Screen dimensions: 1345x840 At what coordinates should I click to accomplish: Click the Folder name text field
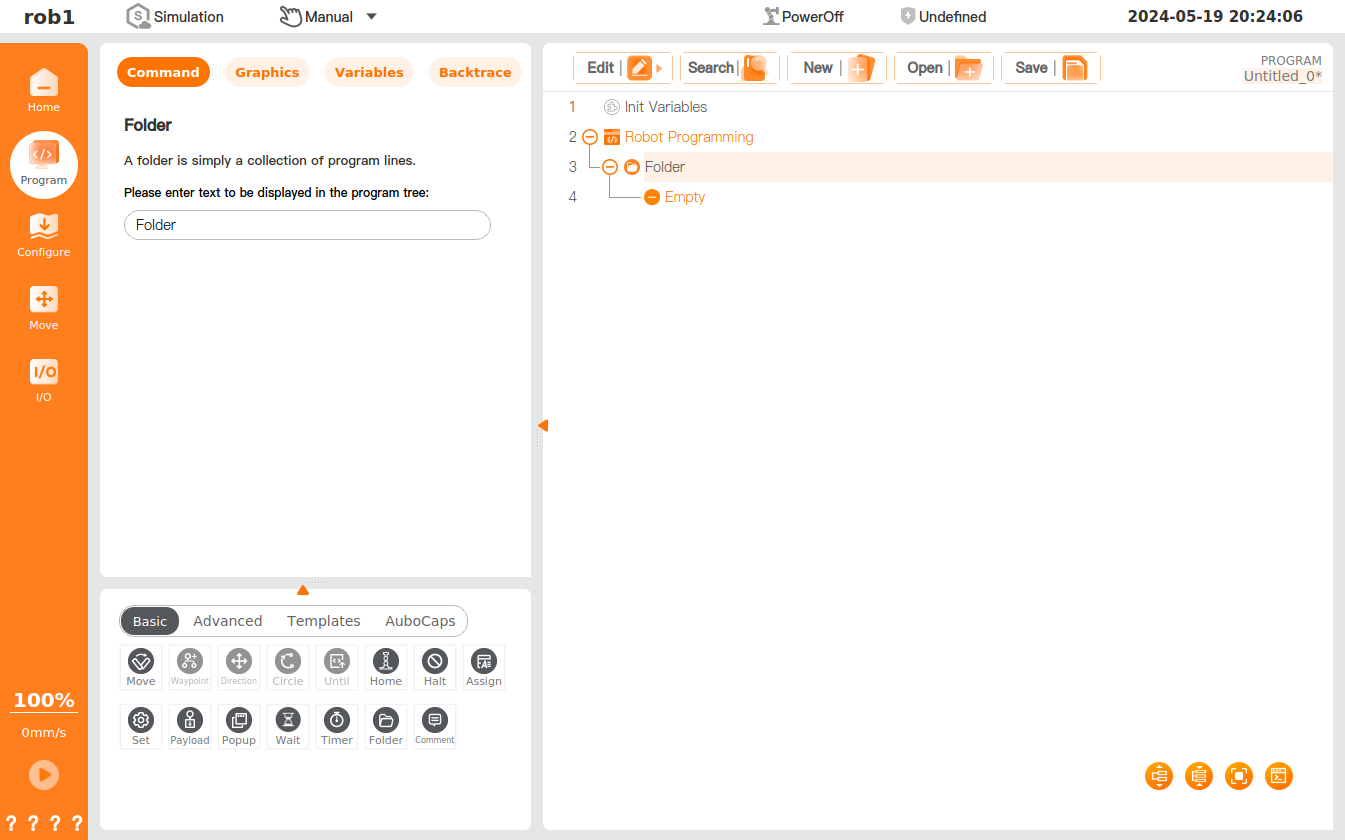307,225
